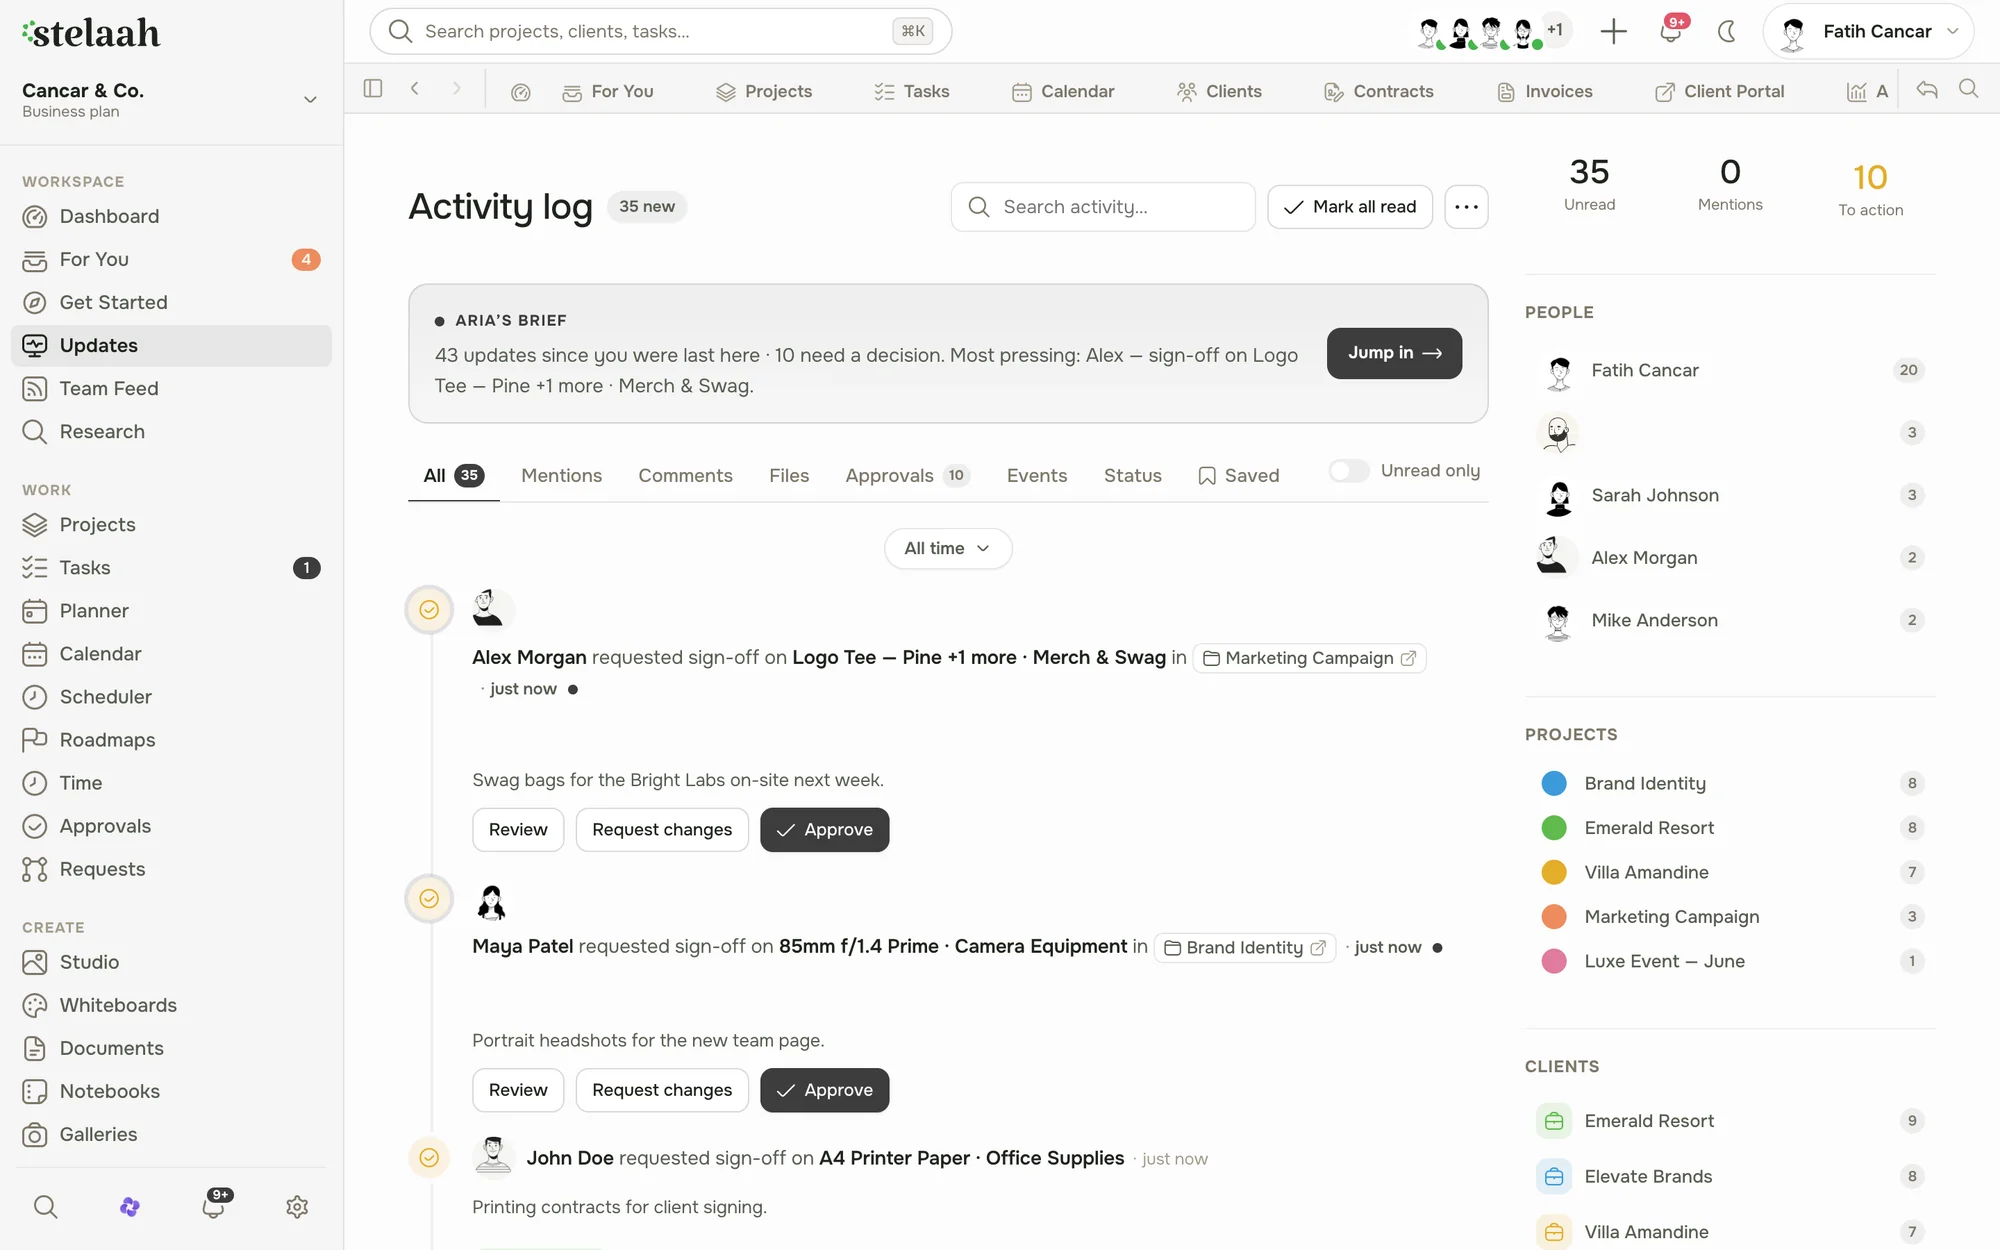Focus the global search projects field
Image resolution: width=2000 pixels, height=1250 pixels.
660,31
